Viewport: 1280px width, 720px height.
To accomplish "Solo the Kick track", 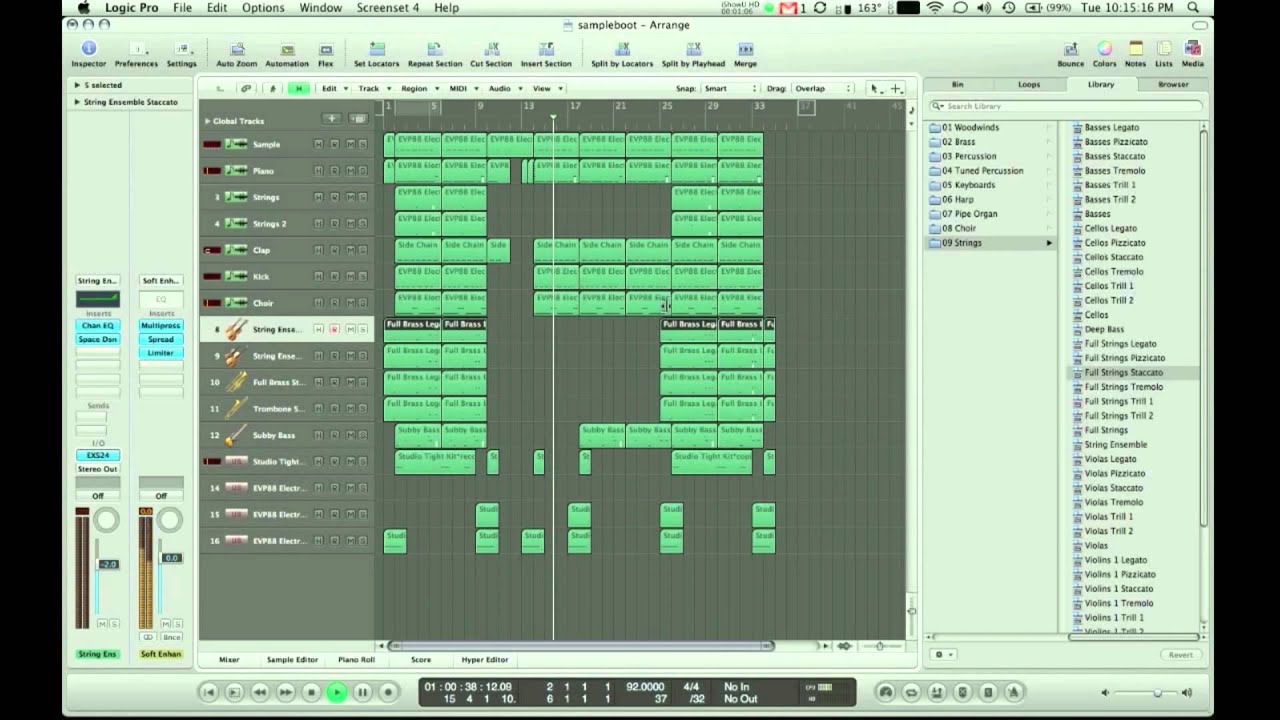I will (x=362, y=276).
